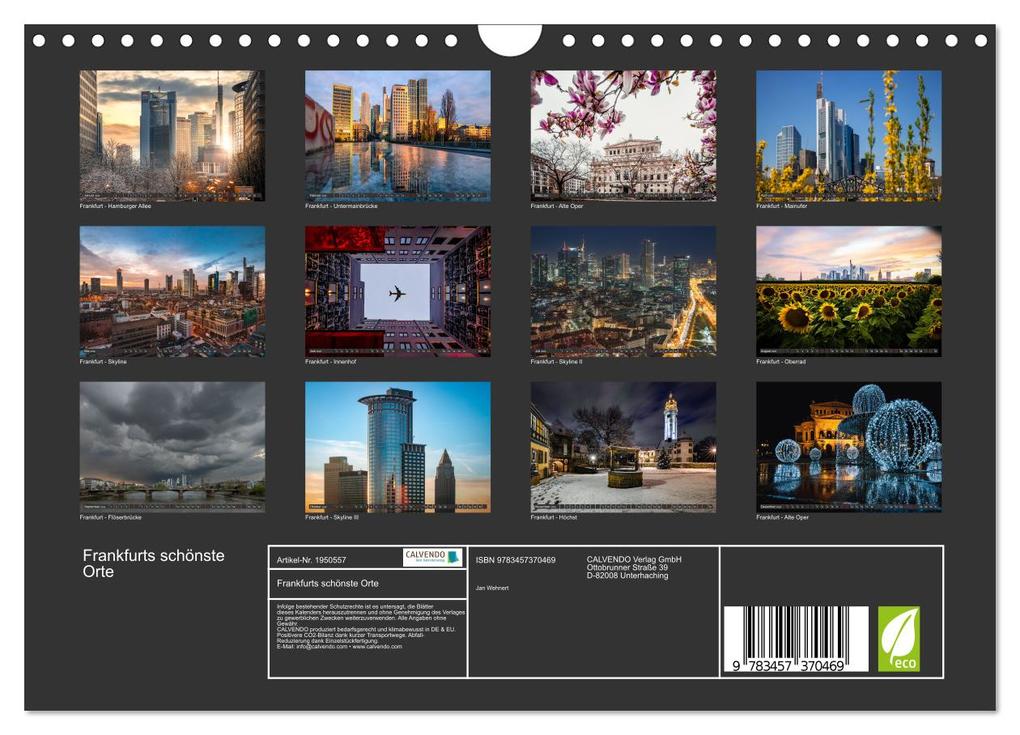Open the Skyline III glass tower photo

(398, 447)
